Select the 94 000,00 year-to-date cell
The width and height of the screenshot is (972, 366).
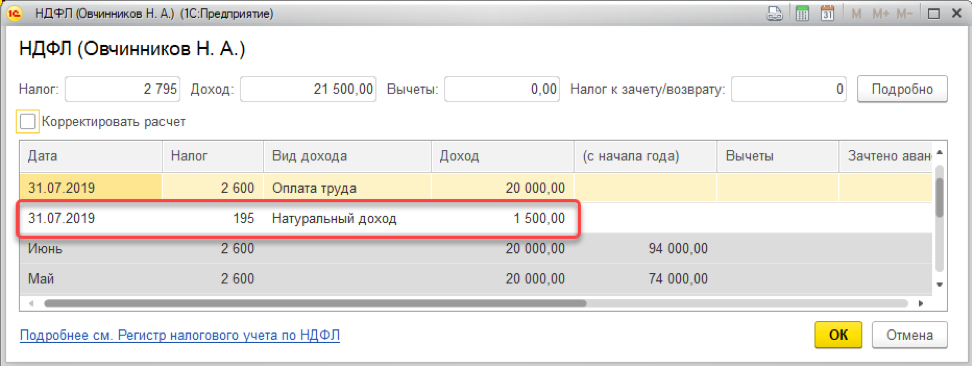coord(646,249)
